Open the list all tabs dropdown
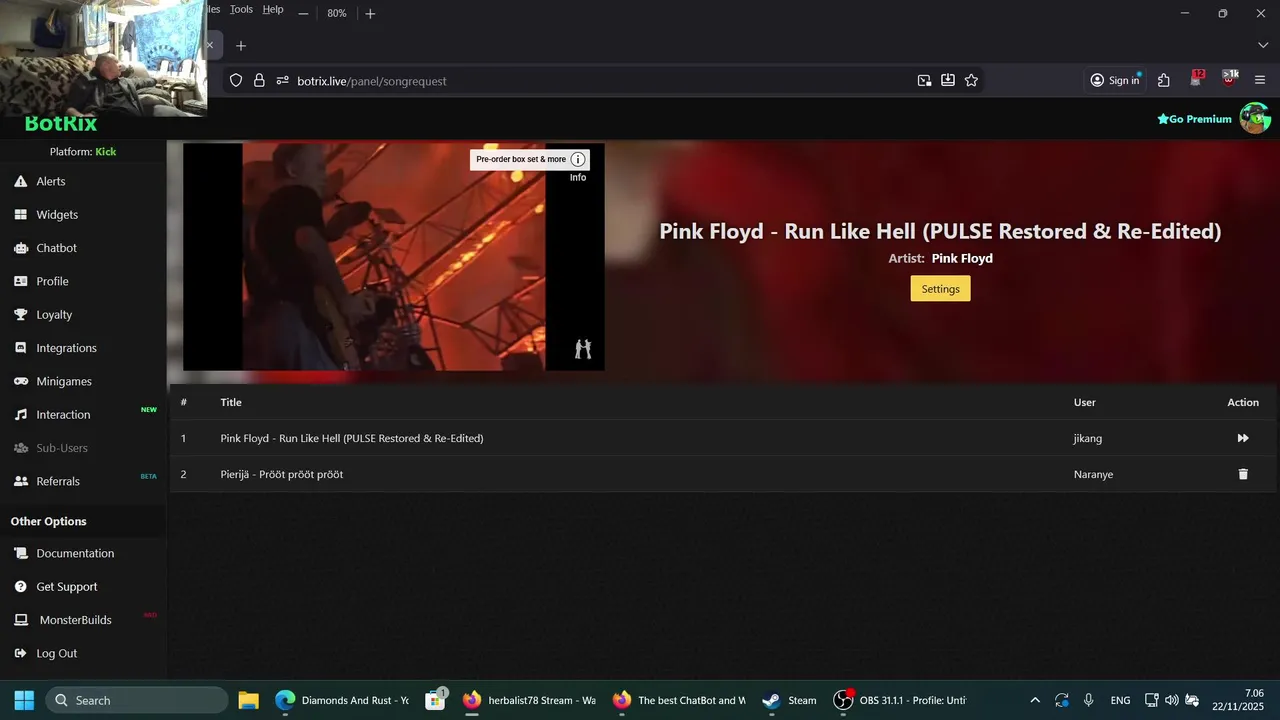 [x=1262, y=46]
